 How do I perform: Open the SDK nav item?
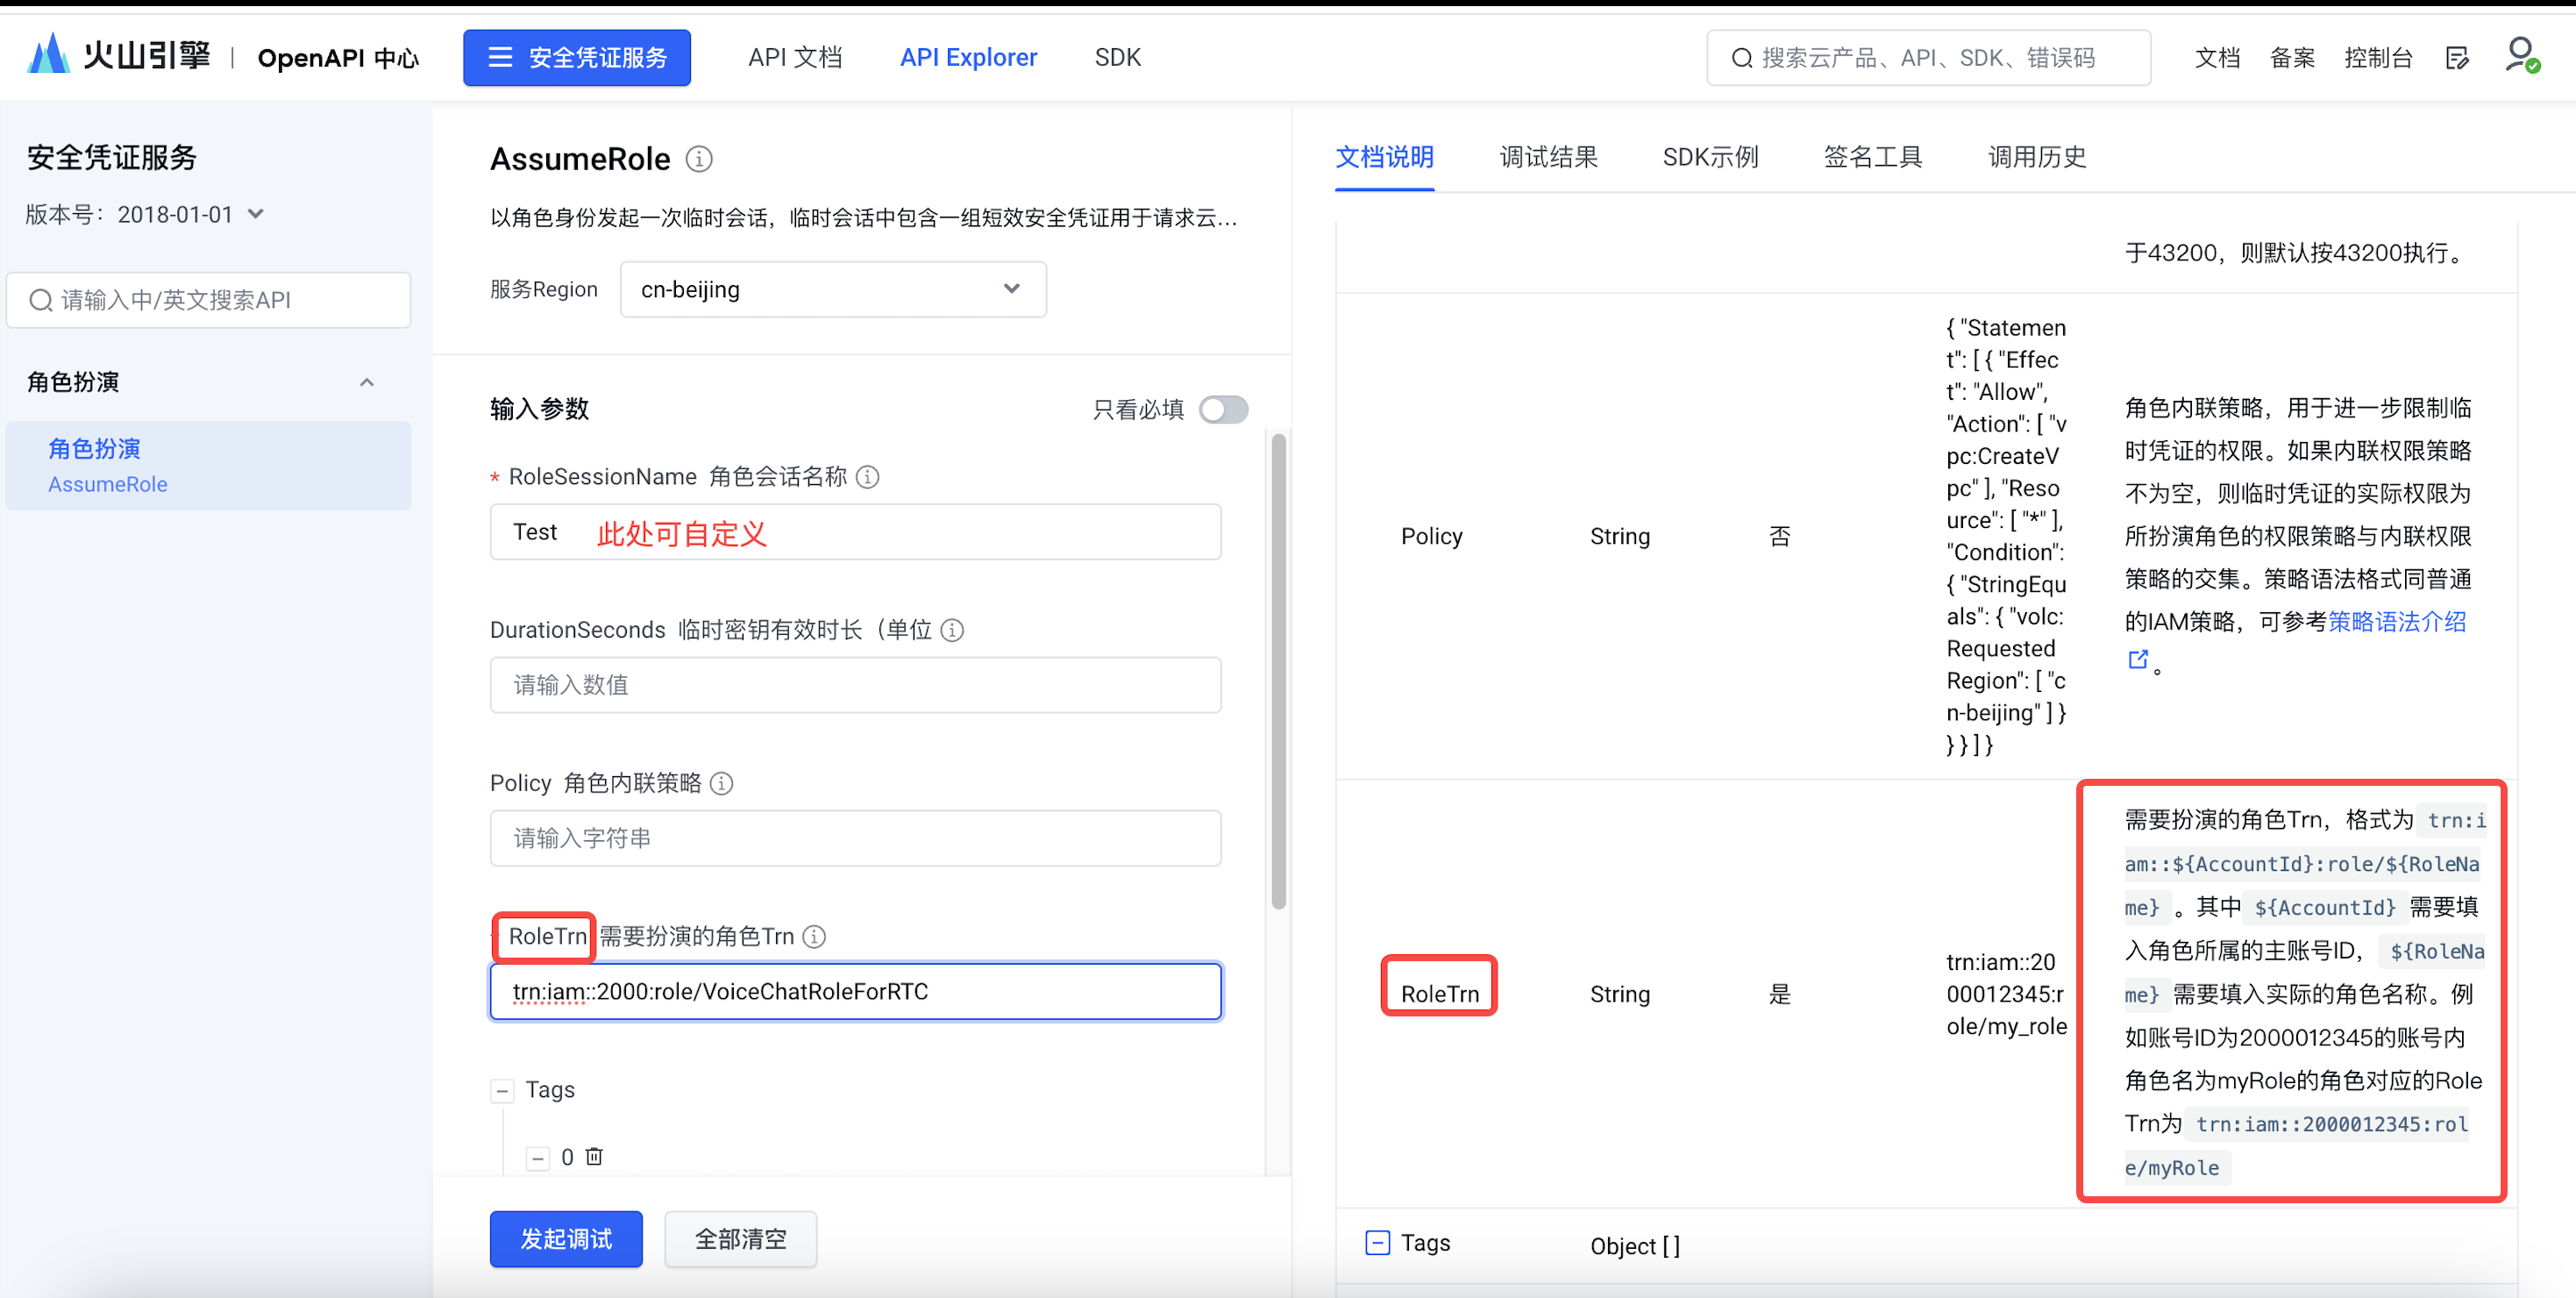tap(1117, 58)
